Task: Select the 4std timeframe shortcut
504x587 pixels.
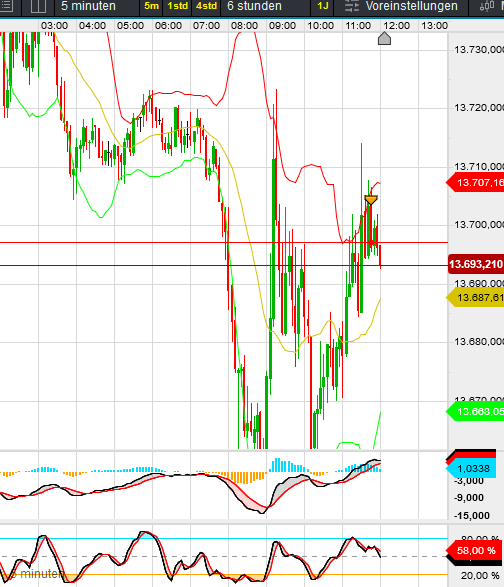Action: pos(206,6)
